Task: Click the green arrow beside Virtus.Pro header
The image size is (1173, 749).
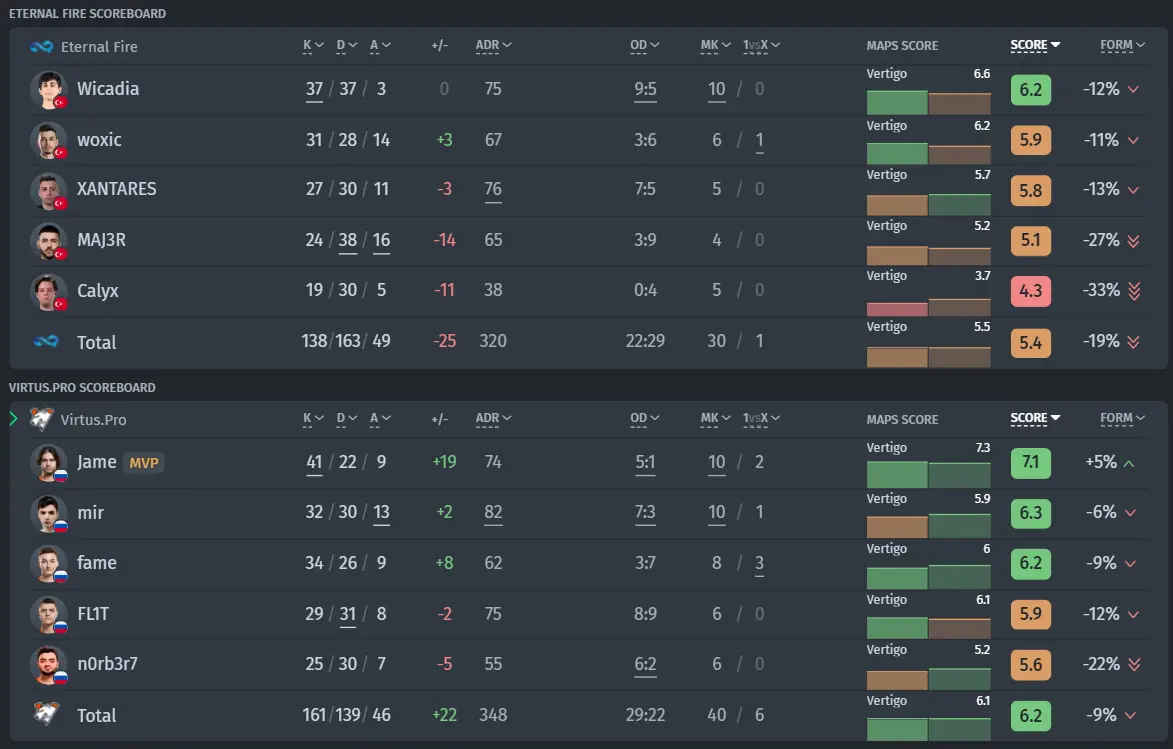Action: point(13,418)
